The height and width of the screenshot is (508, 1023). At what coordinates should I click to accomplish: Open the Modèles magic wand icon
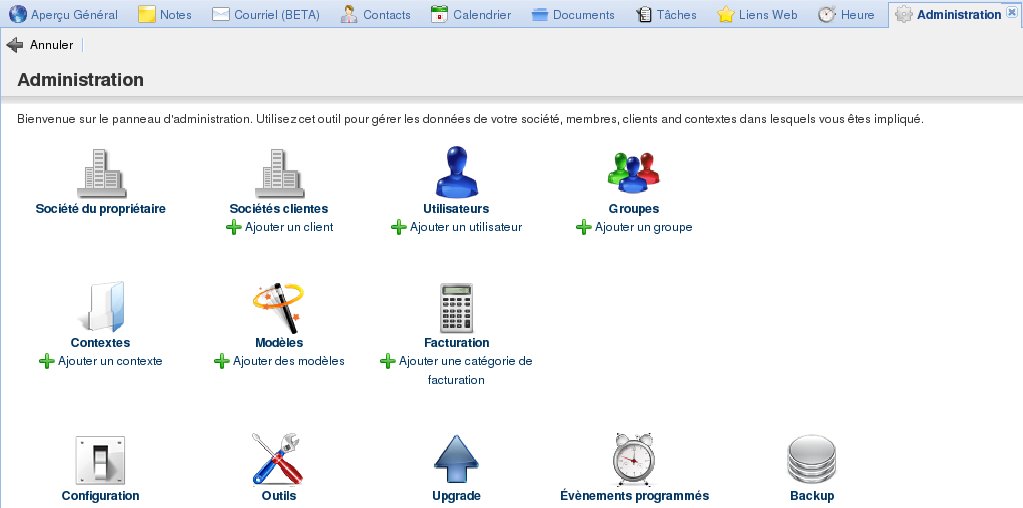[x=278, y=307]
